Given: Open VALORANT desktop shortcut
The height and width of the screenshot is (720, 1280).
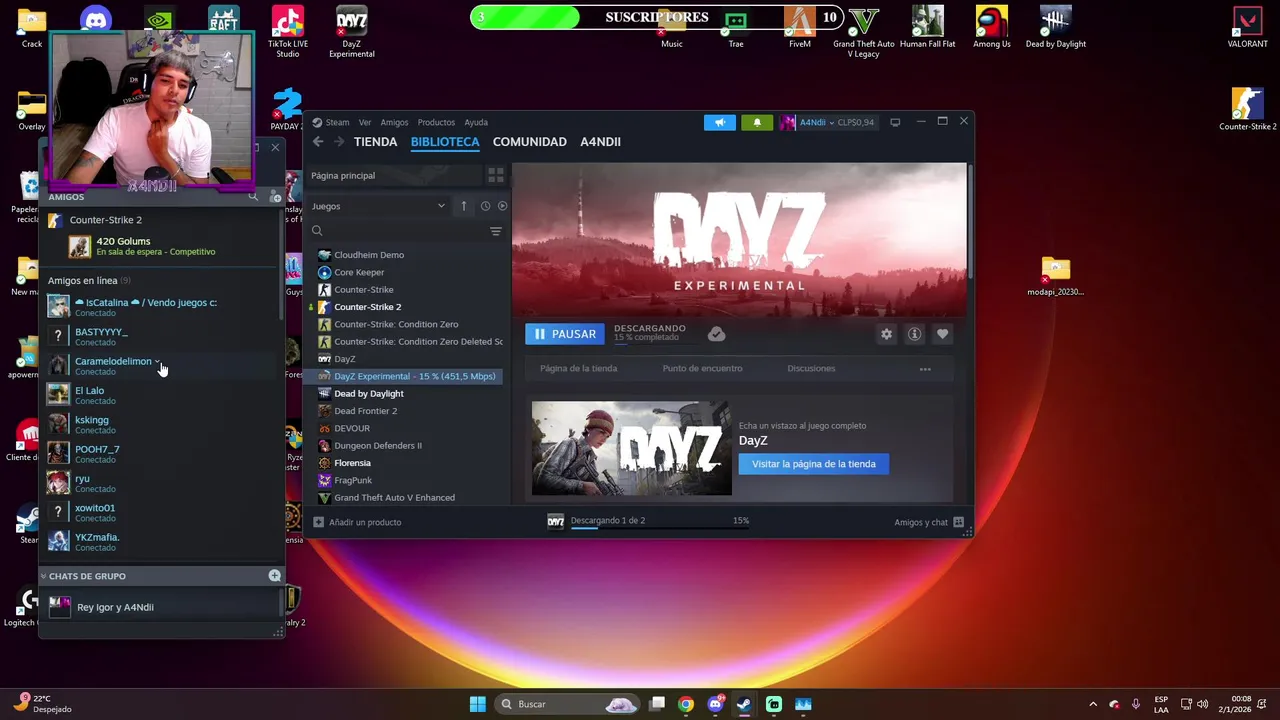Looking at the screenshot, I should (x=1247, y=27).
